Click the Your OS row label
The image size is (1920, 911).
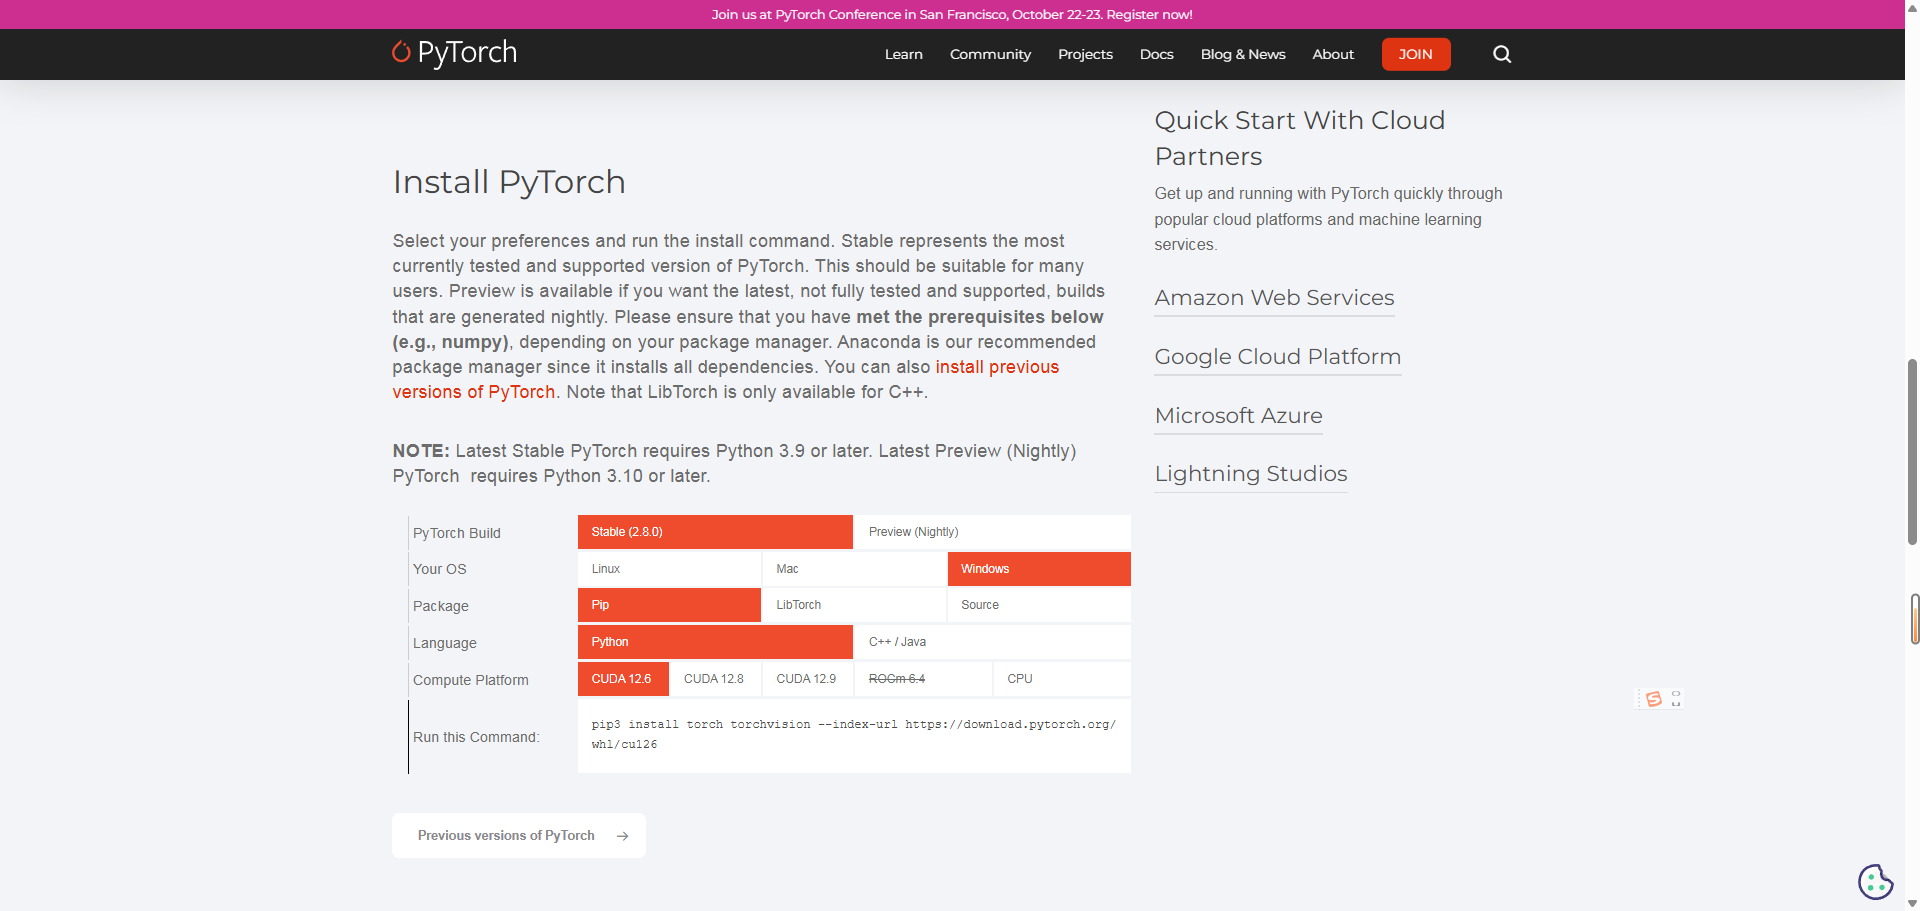[x=440, y=569]
